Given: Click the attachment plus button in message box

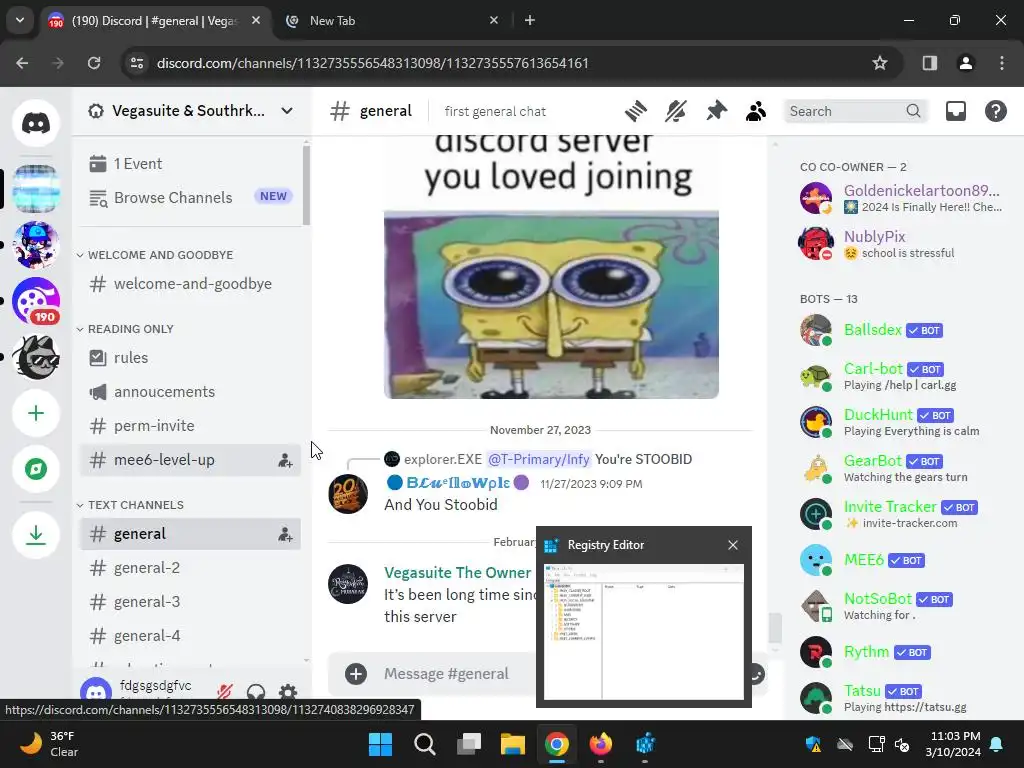Looking at the screenshot, I should [356, 673].
